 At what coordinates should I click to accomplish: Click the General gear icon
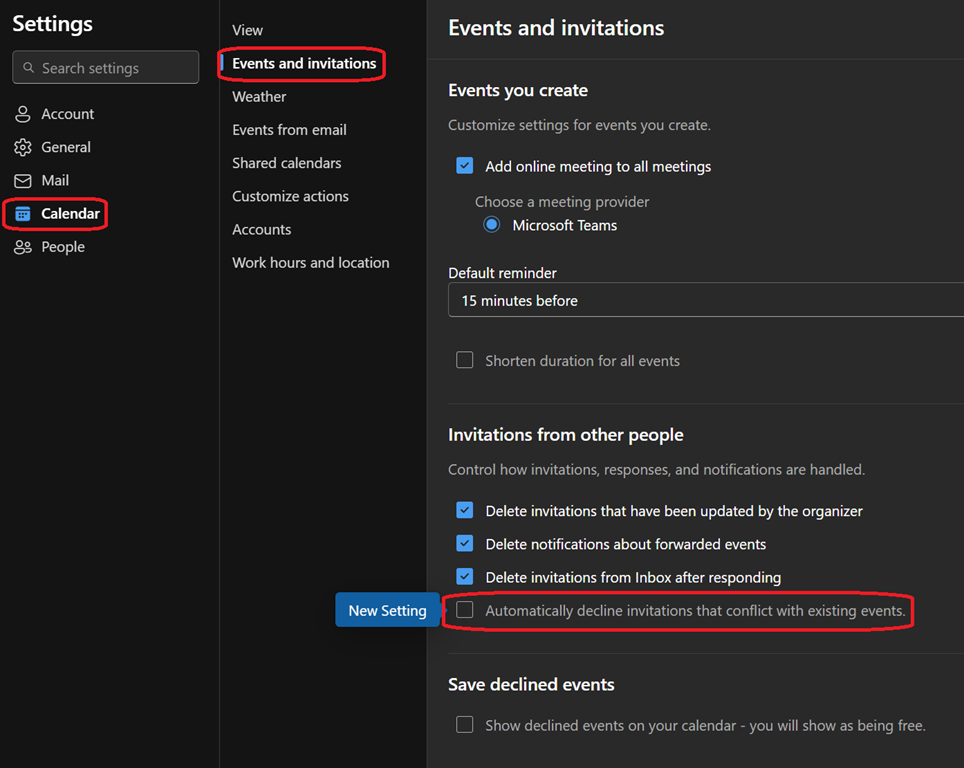pyautogui.click(x=23, y=147)
